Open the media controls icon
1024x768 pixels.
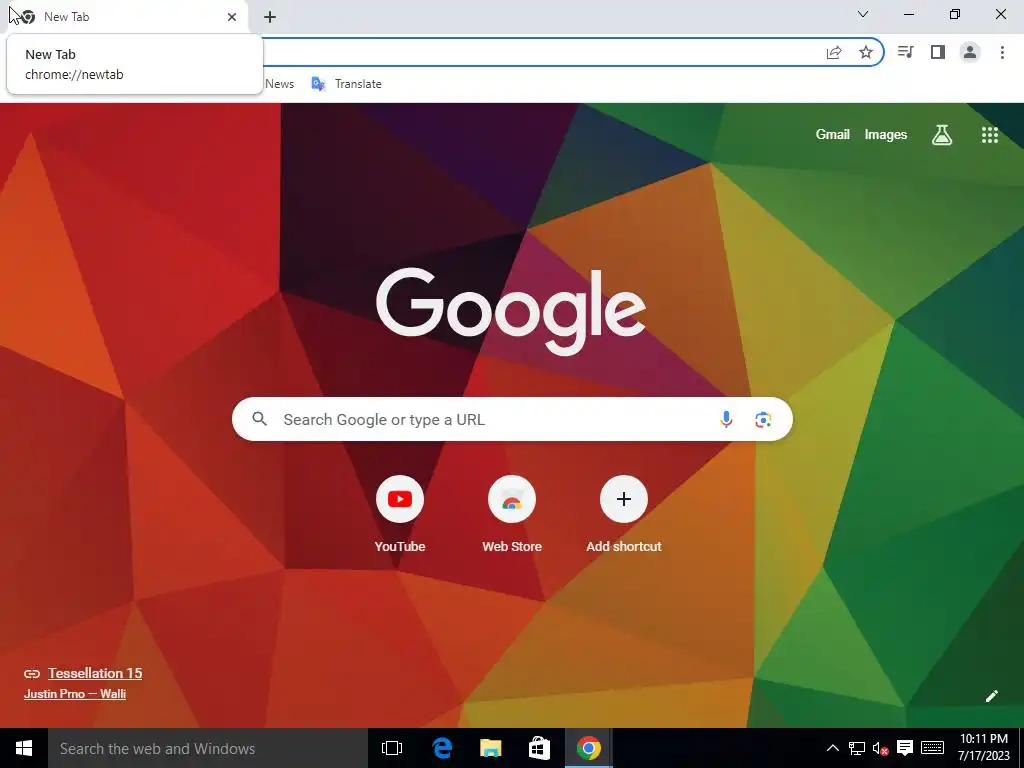(x=905, y=52)
